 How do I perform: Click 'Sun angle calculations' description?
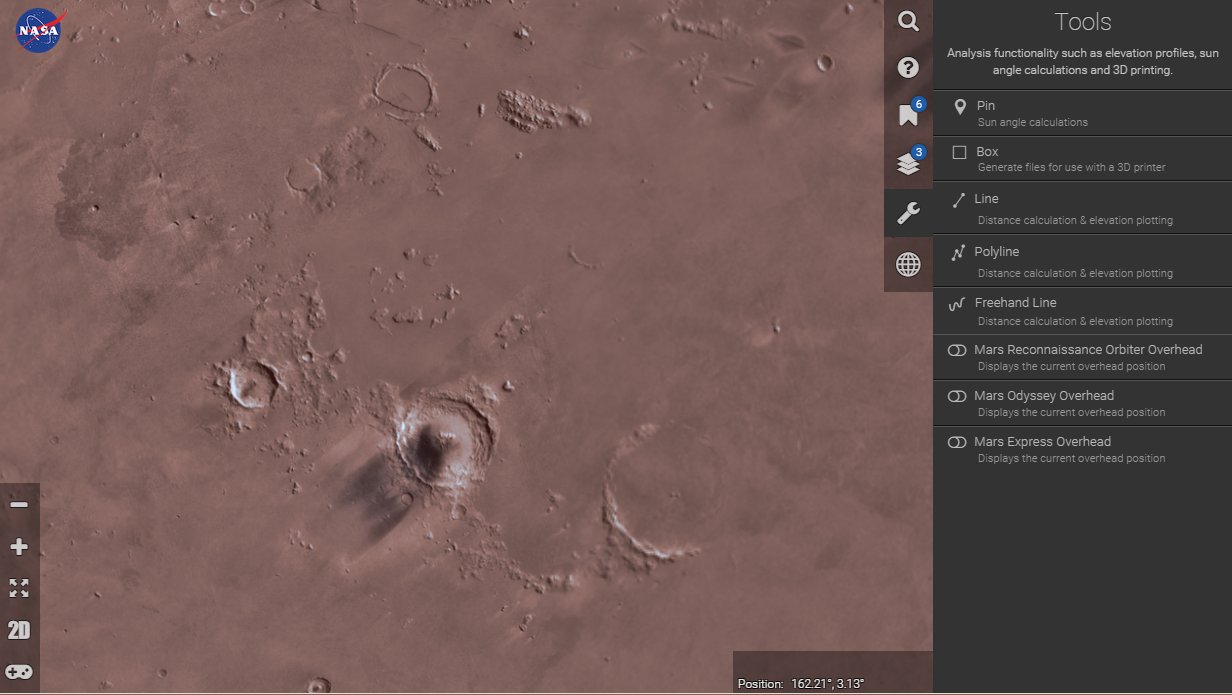pos(1033,122)
